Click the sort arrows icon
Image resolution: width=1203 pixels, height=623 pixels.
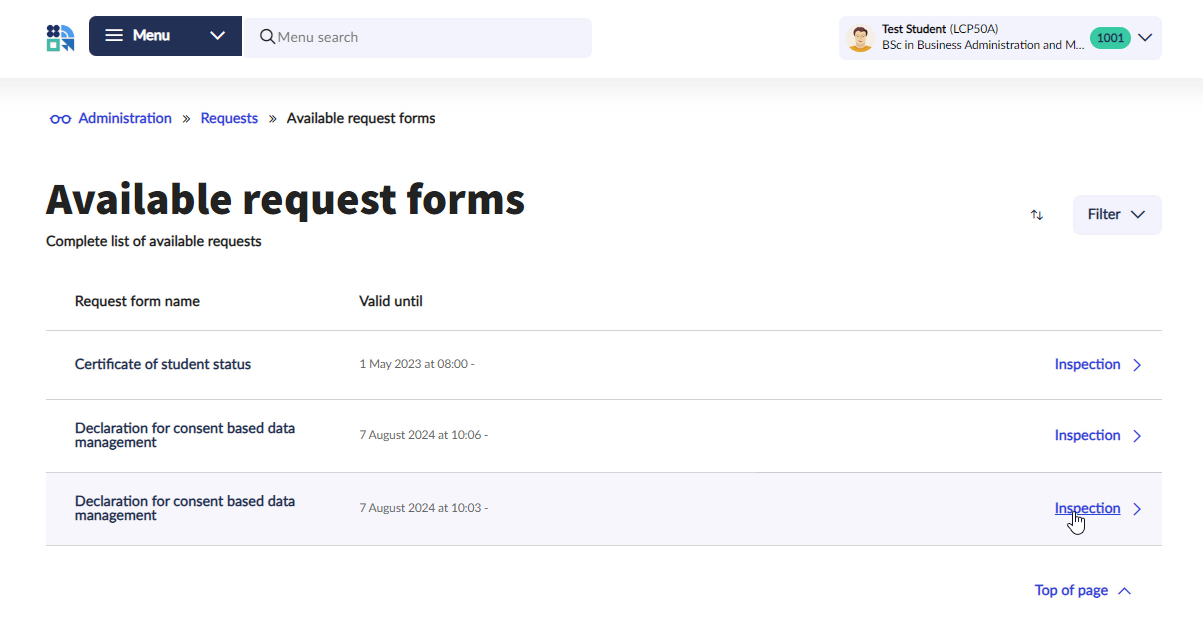coord(1037,215)
